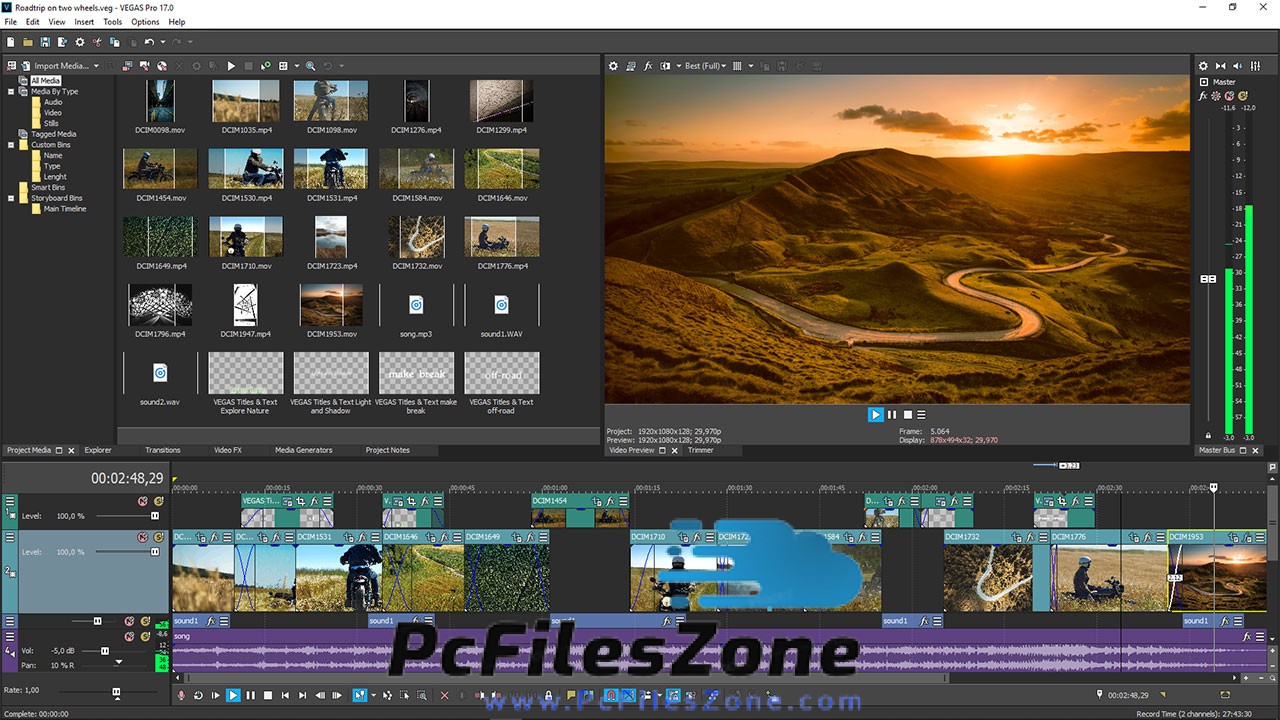This screenshot has height=720, width=1280.
Task: Switch to the Media Generators tab
Action: (x=303, y=450)
